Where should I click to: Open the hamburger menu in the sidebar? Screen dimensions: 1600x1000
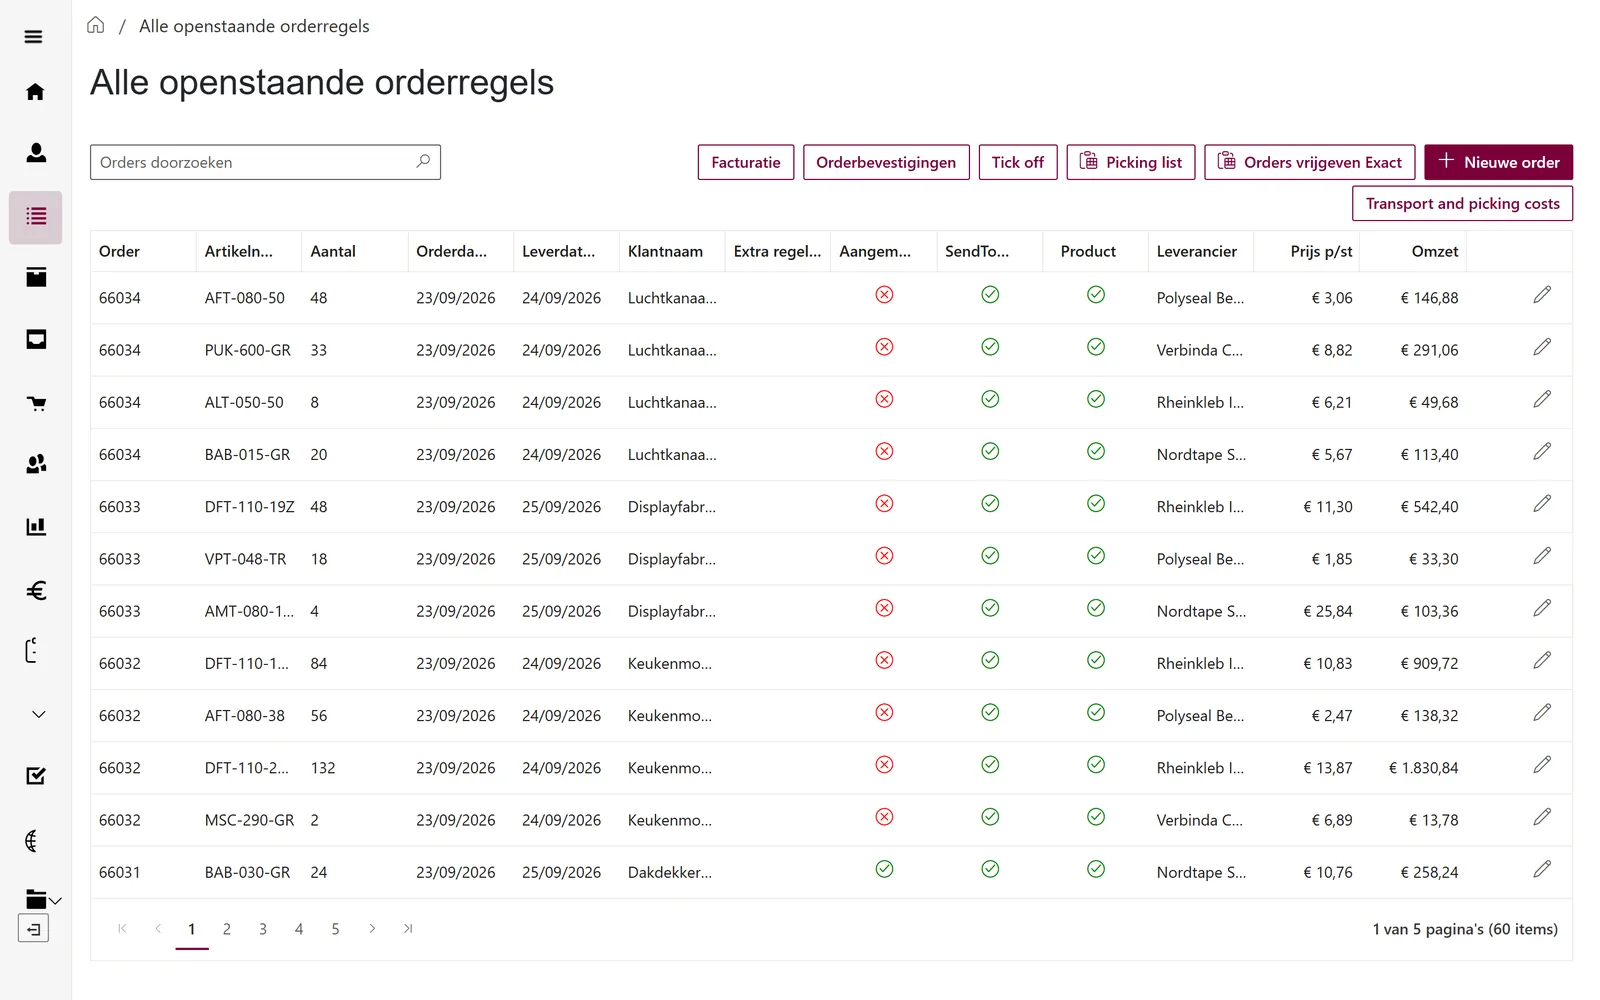(x=34, y=37)
